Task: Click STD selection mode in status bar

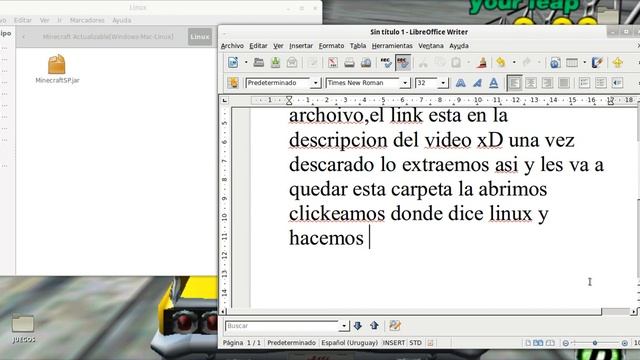Action: tap(416, 343)
